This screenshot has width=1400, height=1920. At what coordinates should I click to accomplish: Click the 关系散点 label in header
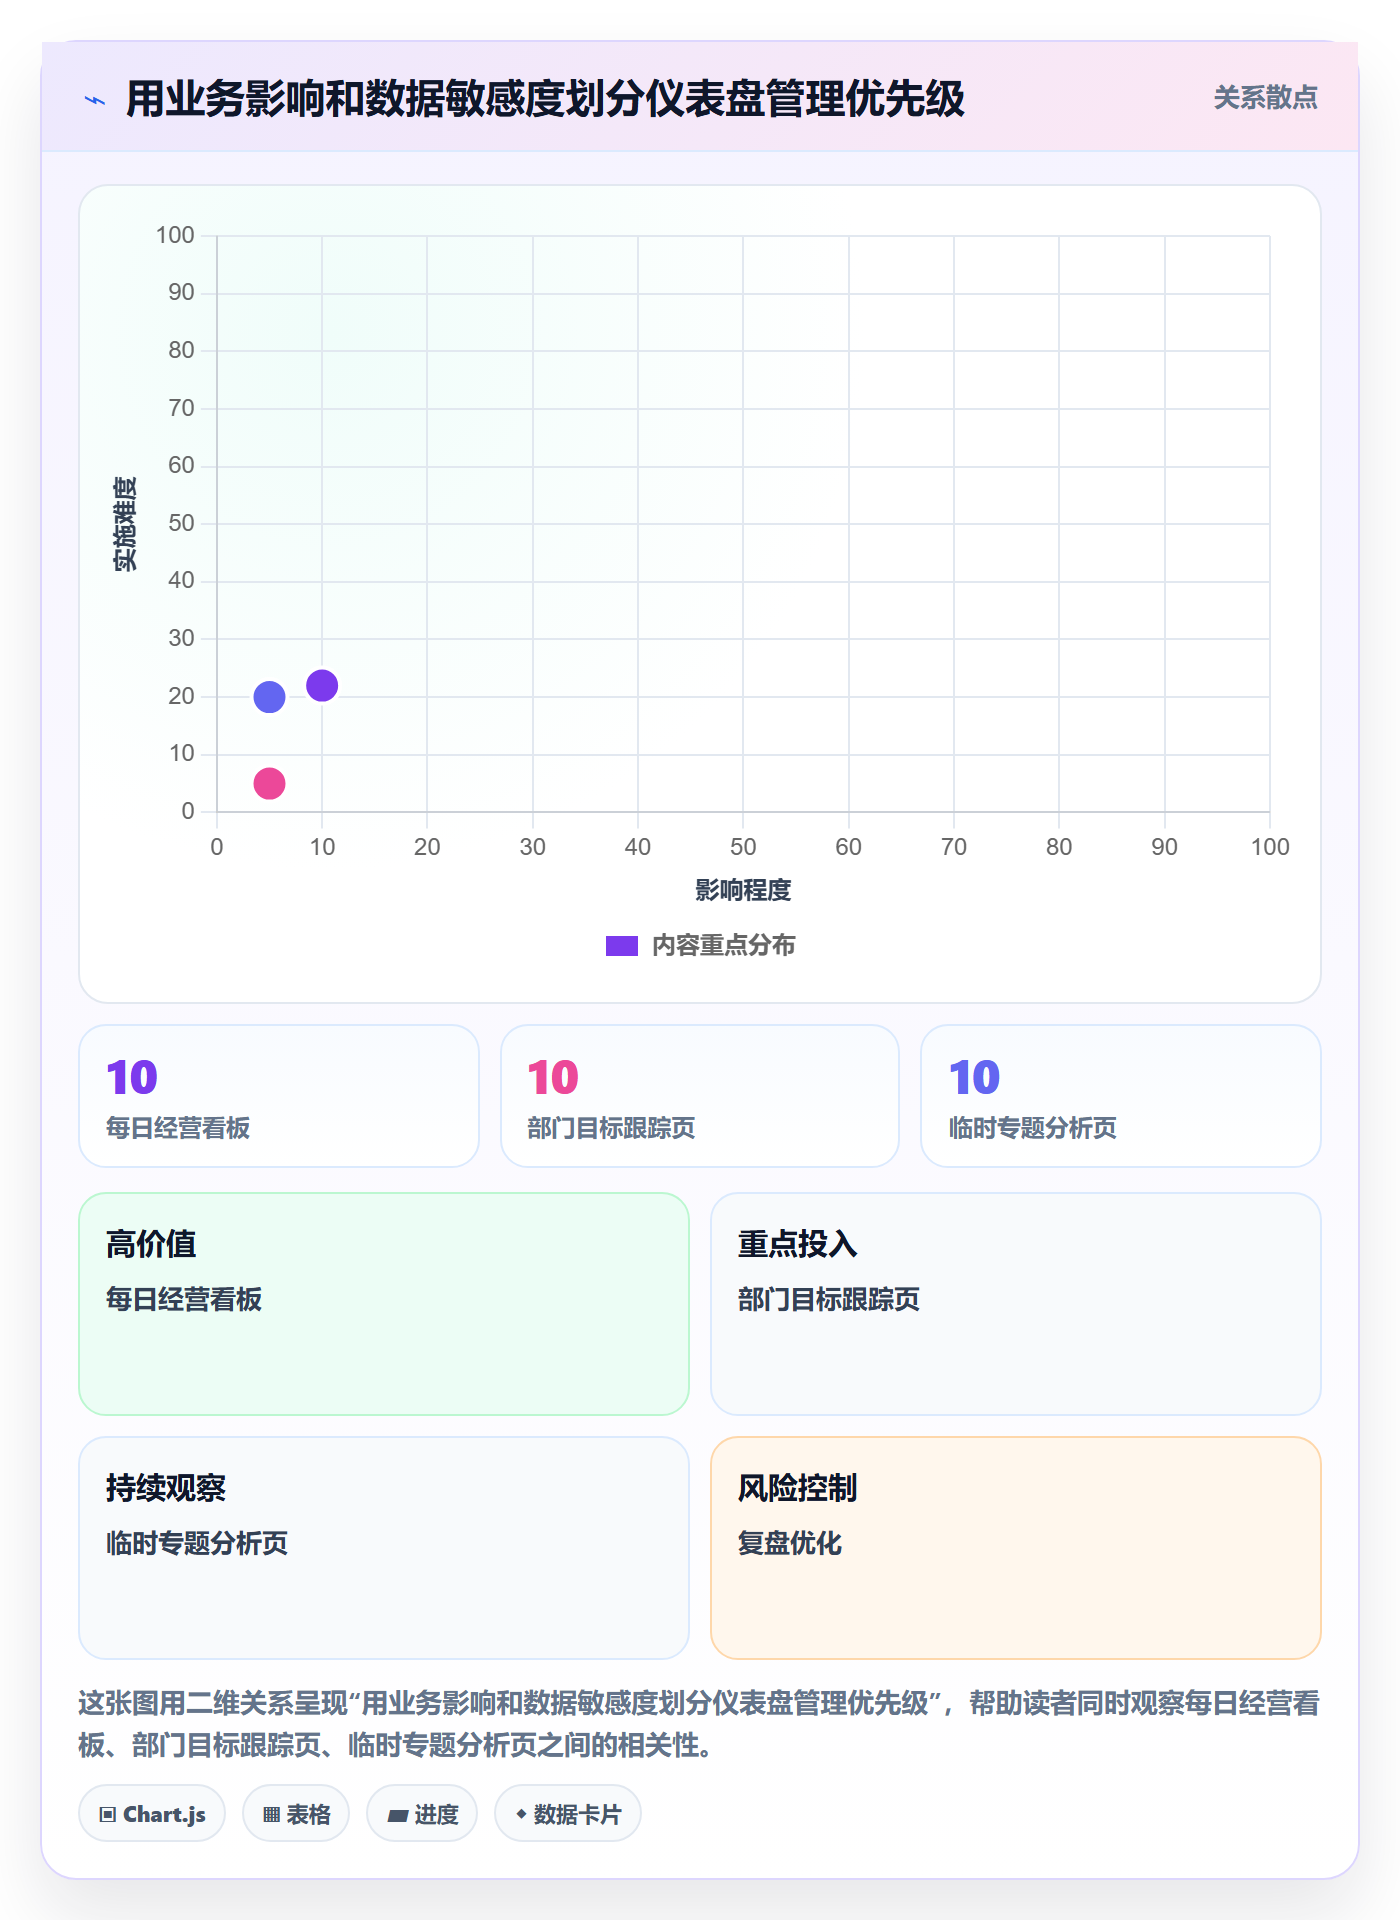(1265, 98)
